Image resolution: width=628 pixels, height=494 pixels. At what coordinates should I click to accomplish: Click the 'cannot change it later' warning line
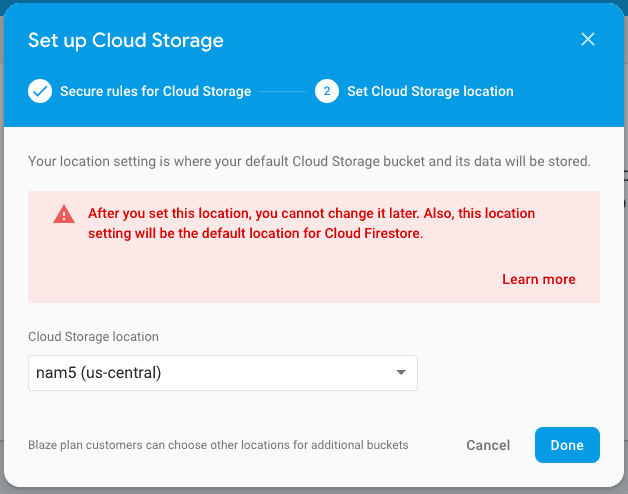pyautogui.click(x=311, y=213)
